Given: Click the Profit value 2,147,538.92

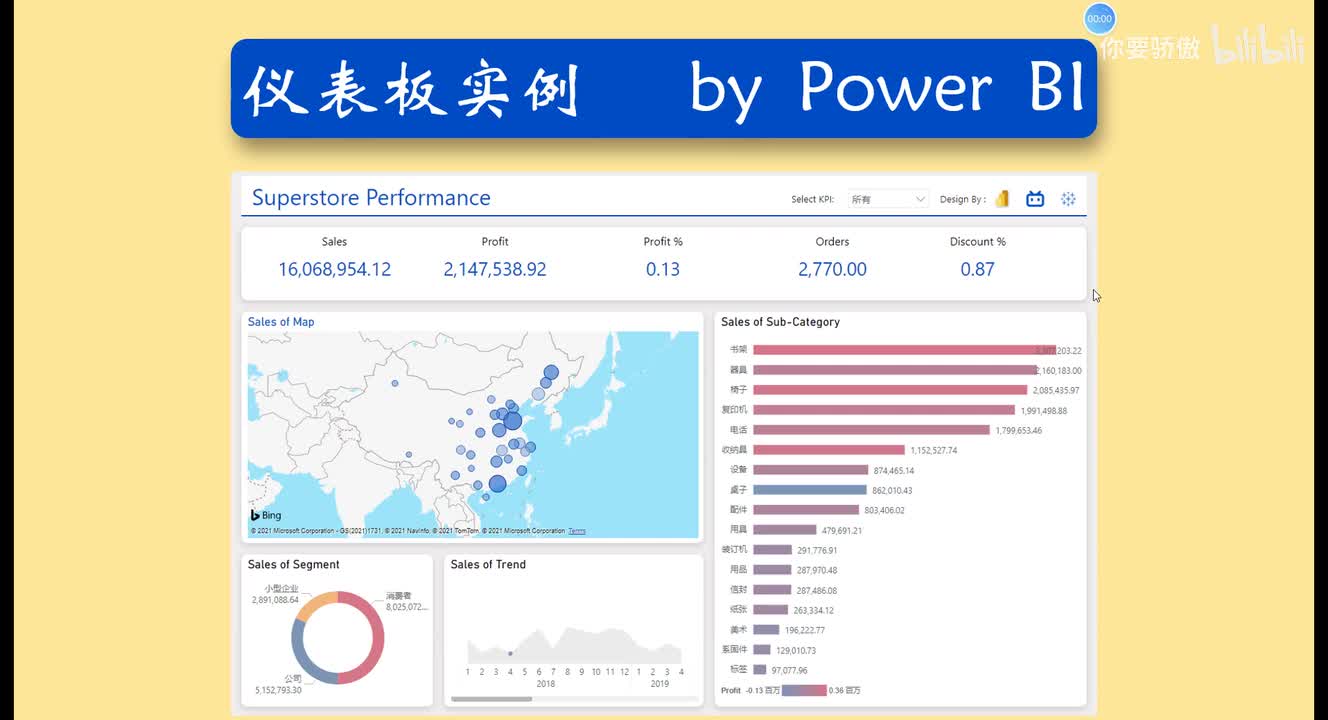Looking at the screenshot, I should tap(495, 269).
